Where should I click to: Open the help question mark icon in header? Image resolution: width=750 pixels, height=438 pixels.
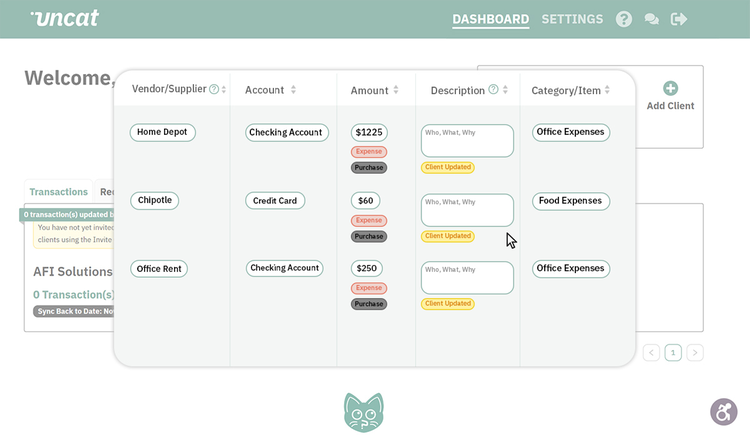tap(624, 19)
